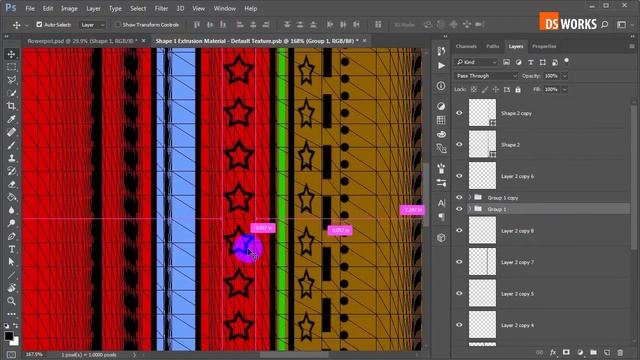Viewport: 640px width, 360px height.
Task: Select the Eraser tool
Action: click(11, 184)
